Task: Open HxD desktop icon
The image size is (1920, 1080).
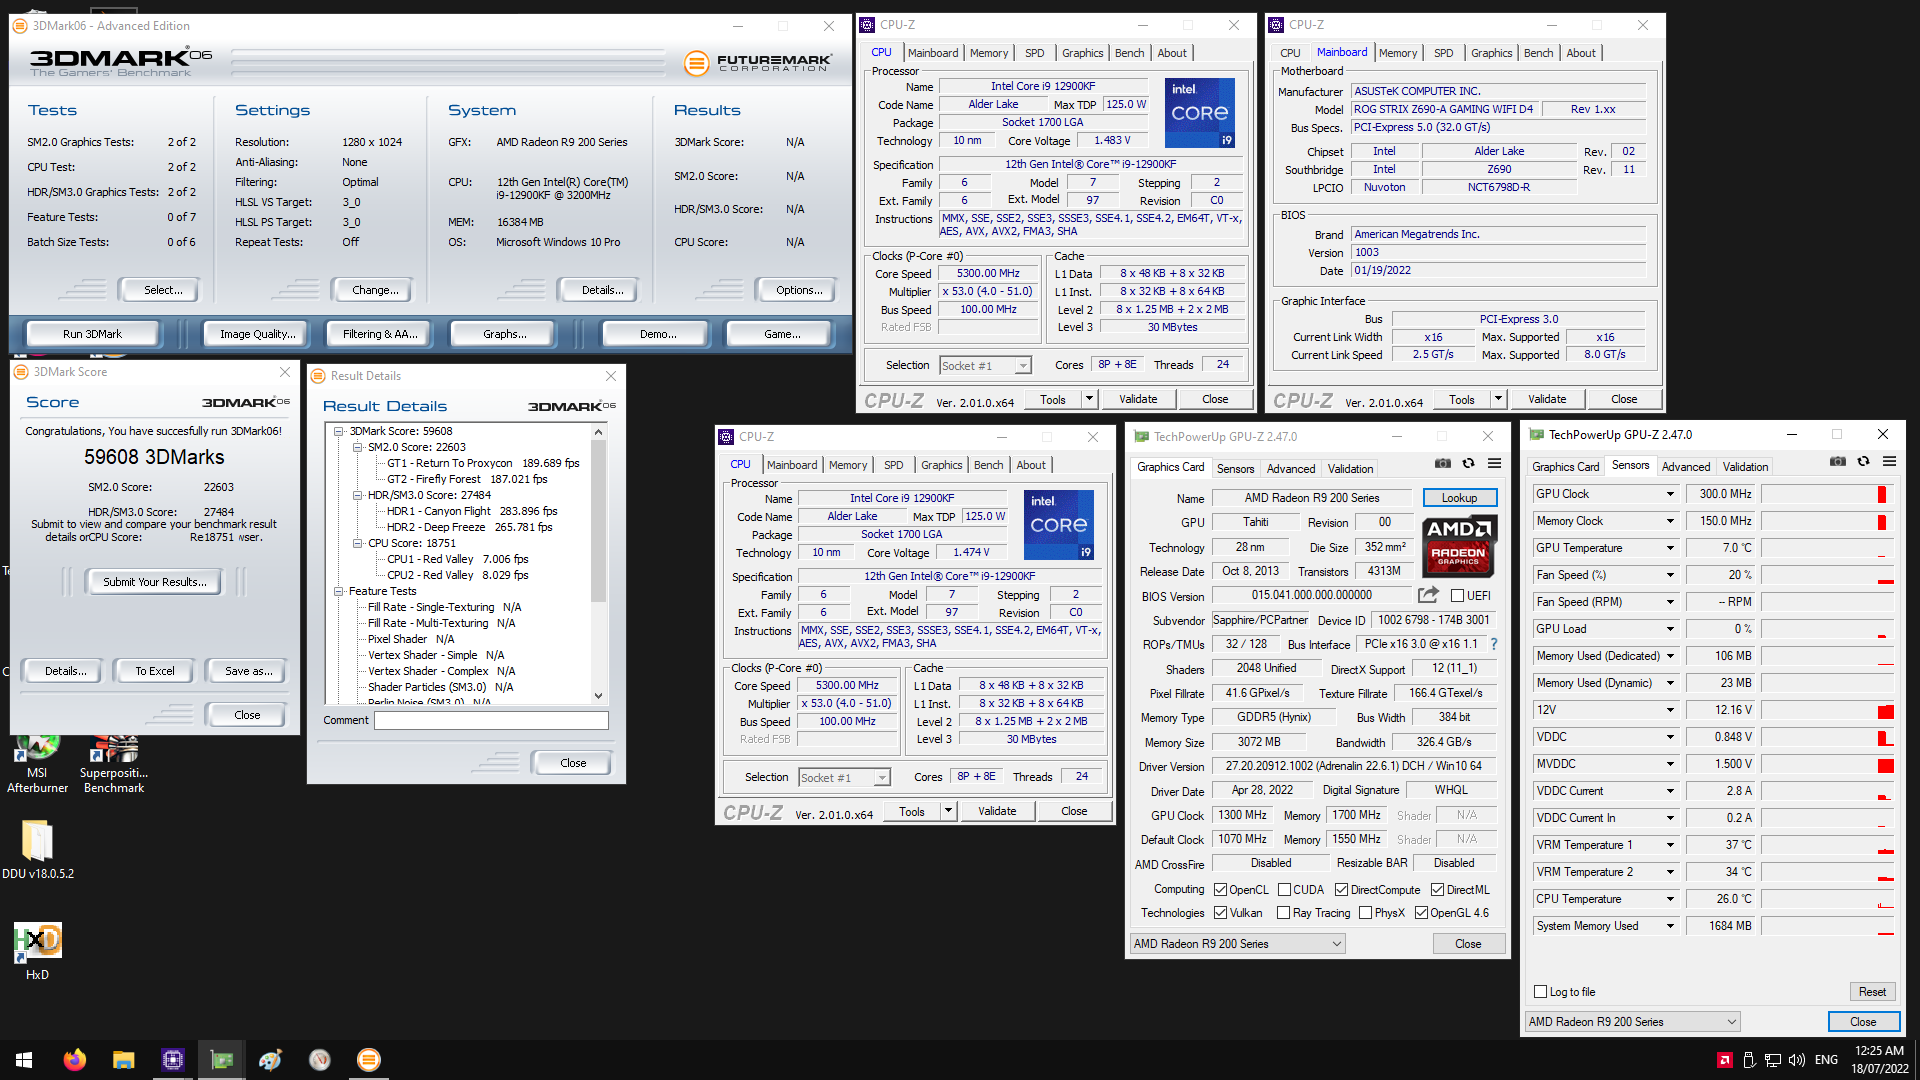Action: tap(37, 951)
